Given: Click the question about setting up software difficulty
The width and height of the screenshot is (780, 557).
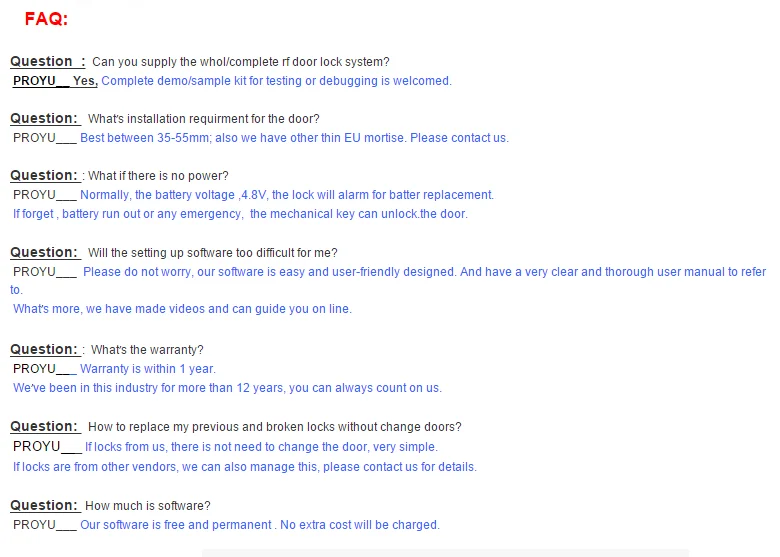Looking at the screenshot, I should pyautogui.click(x=212, y=253).
